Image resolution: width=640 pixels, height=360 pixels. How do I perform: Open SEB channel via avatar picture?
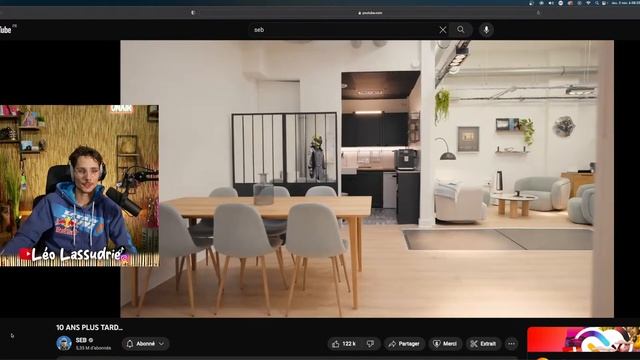64,343
